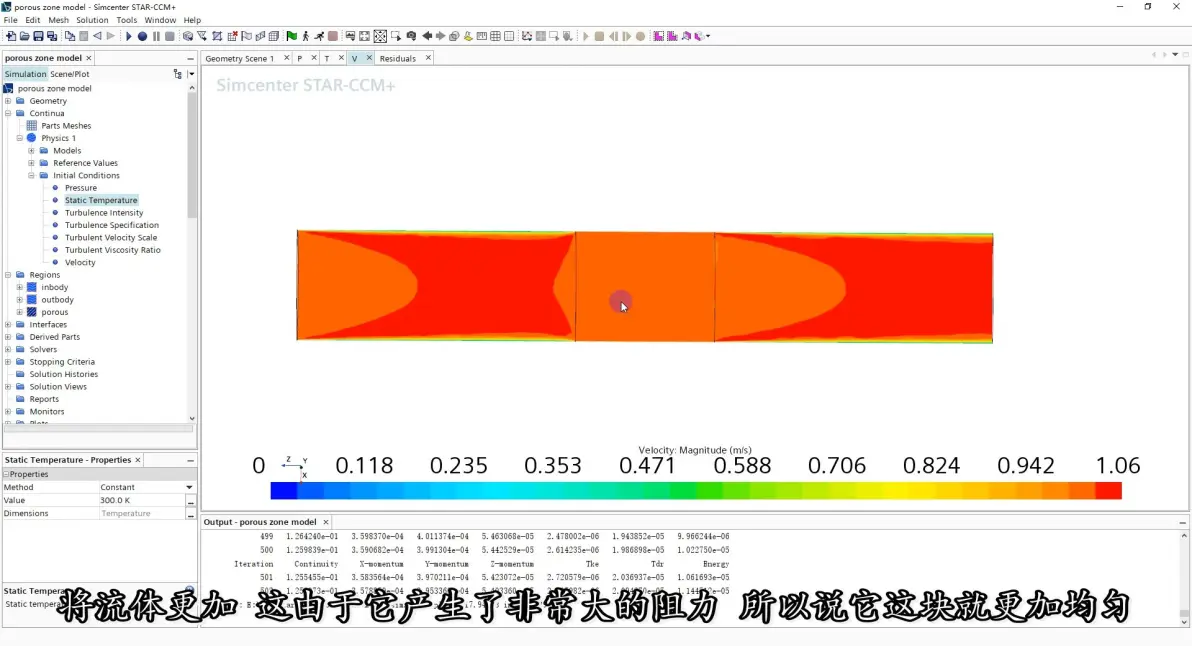Click the Value field showing 300.0 K
The image size is (1192, 646).
tap(141, 500)
